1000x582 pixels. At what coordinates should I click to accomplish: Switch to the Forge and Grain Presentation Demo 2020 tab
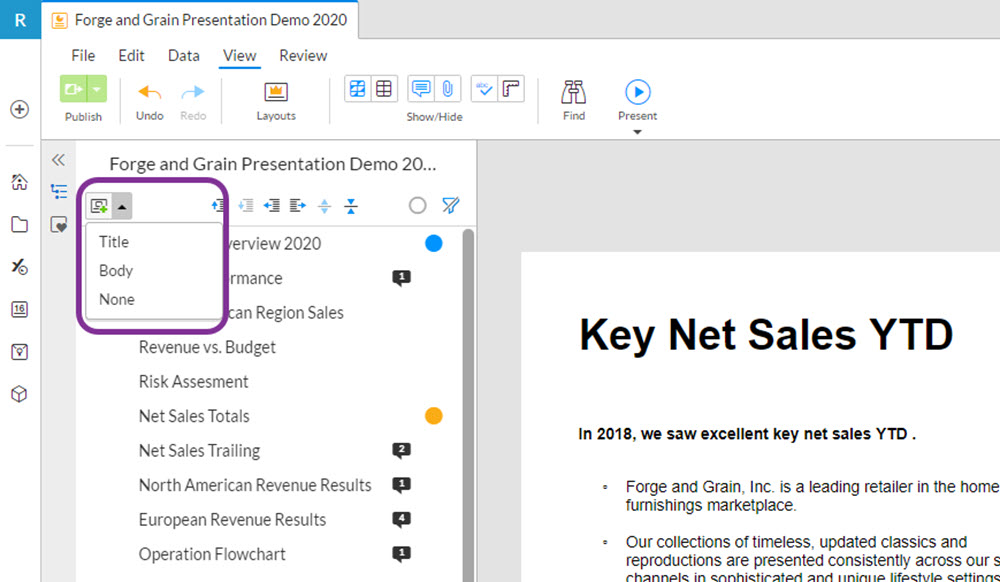point(200,20)
